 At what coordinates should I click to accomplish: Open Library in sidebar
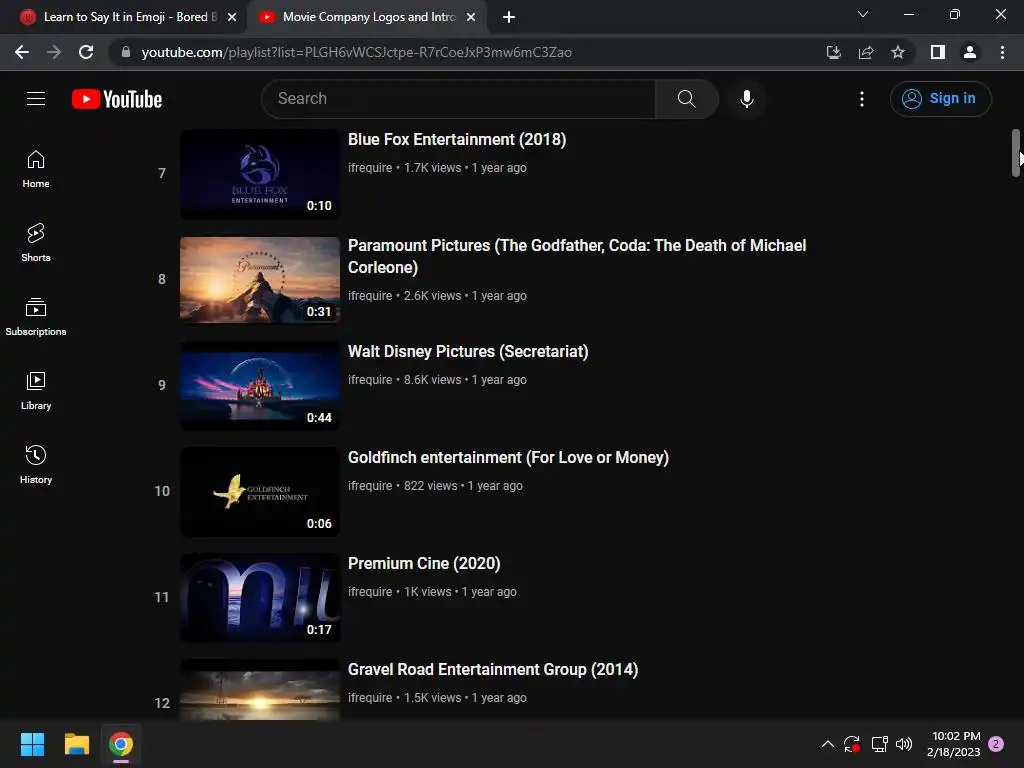[36, 391]
